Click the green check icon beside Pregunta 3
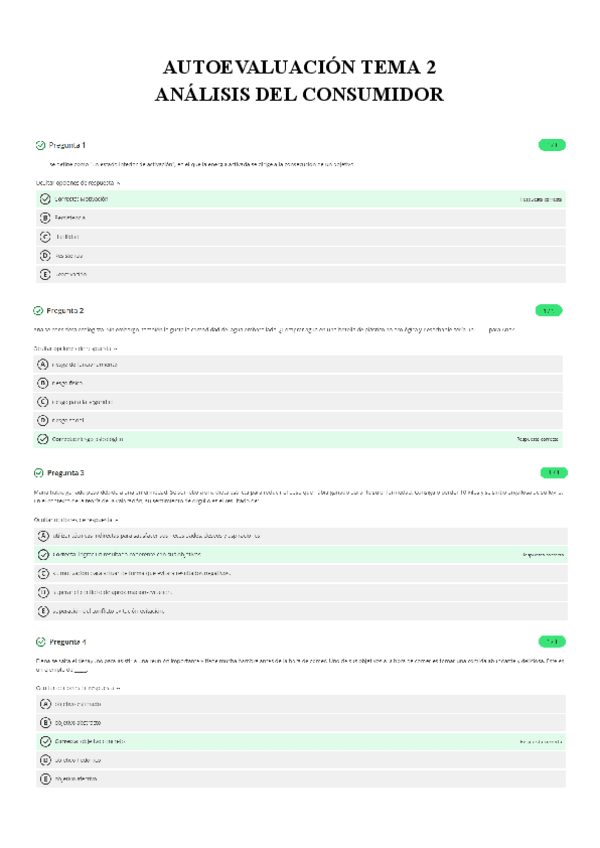This screenshot has width=600, height=848. coord(38,473)
